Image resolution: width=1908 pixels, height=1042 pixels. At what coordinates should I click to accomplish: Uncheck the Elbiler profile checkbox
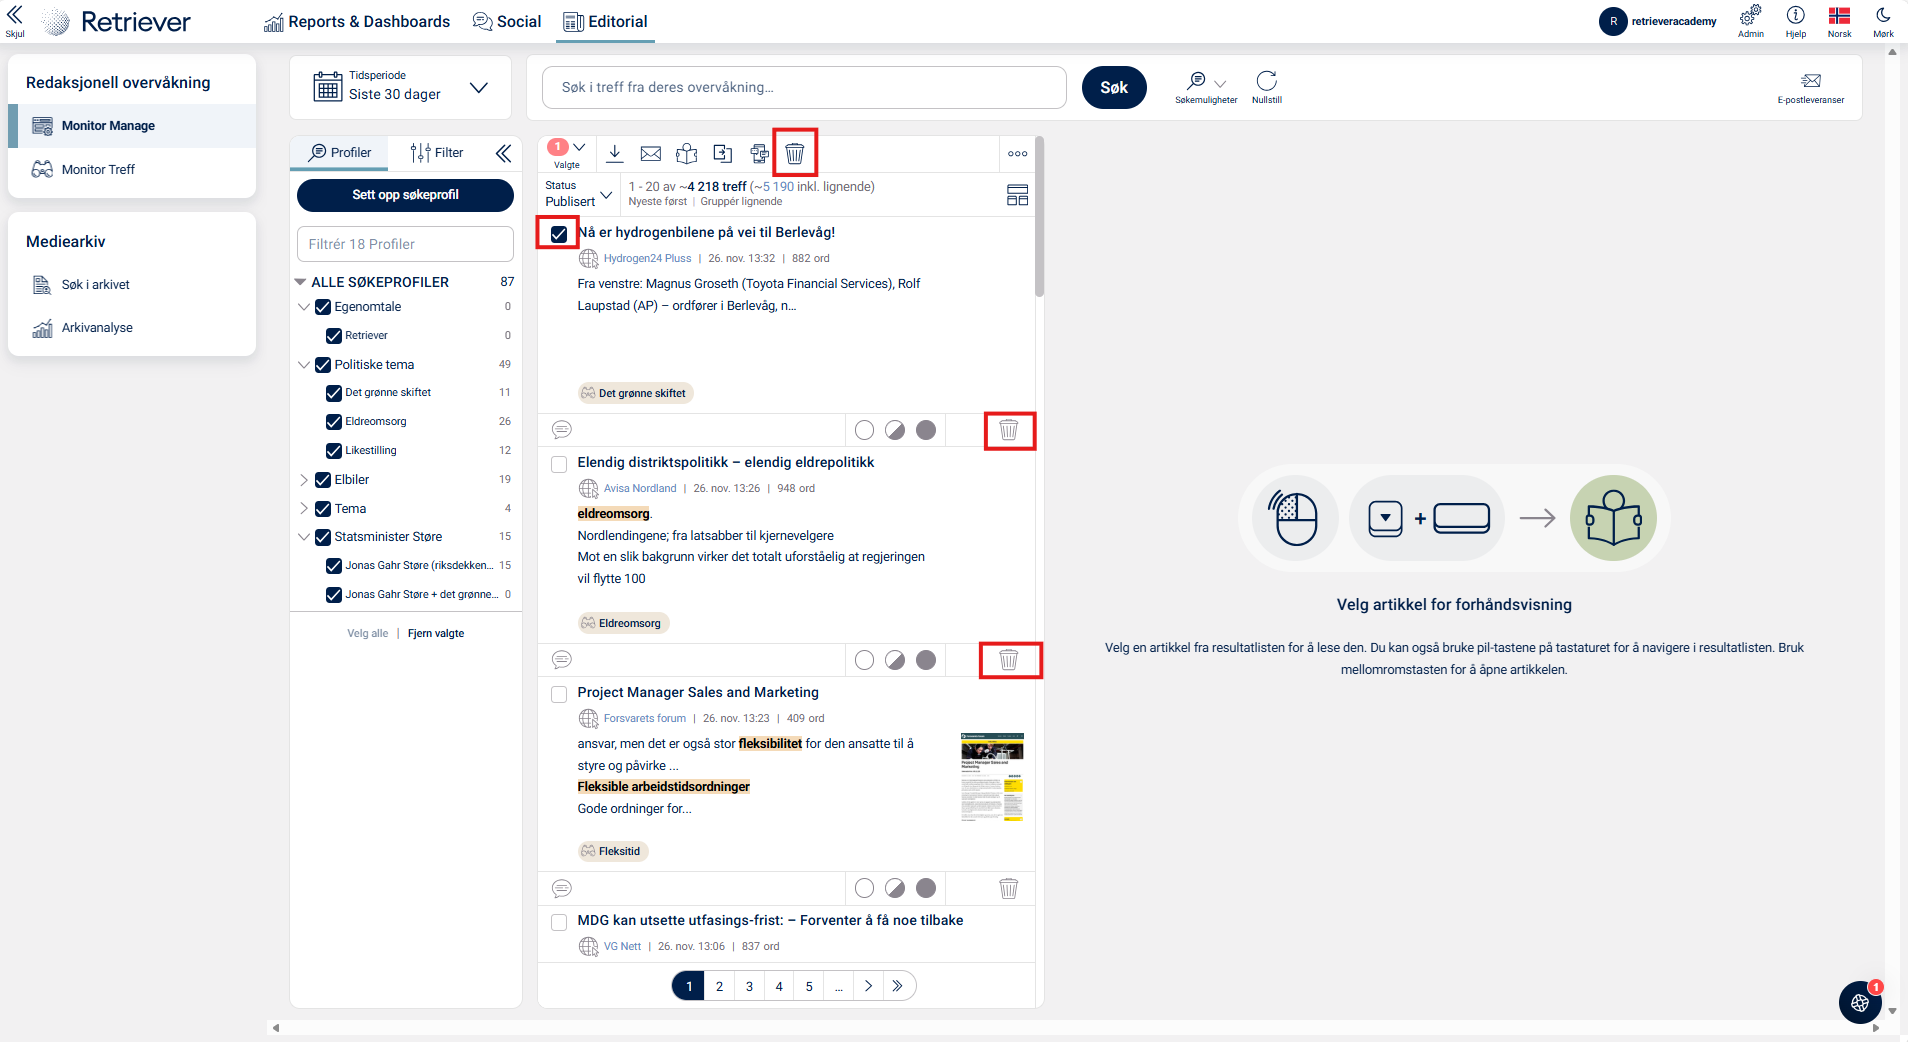click(323, 480)
